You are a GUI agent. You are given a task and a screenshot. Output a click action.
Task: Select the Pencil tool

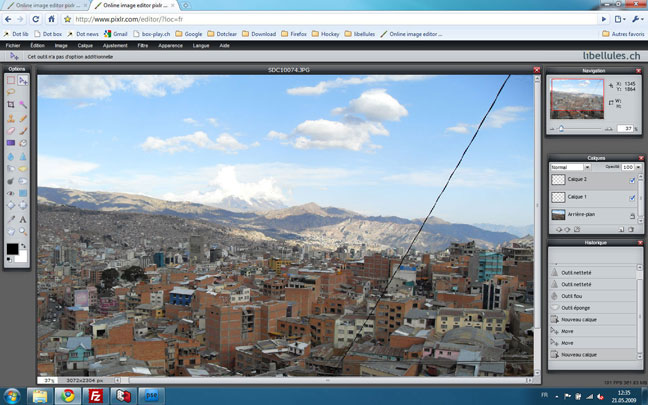23,119
